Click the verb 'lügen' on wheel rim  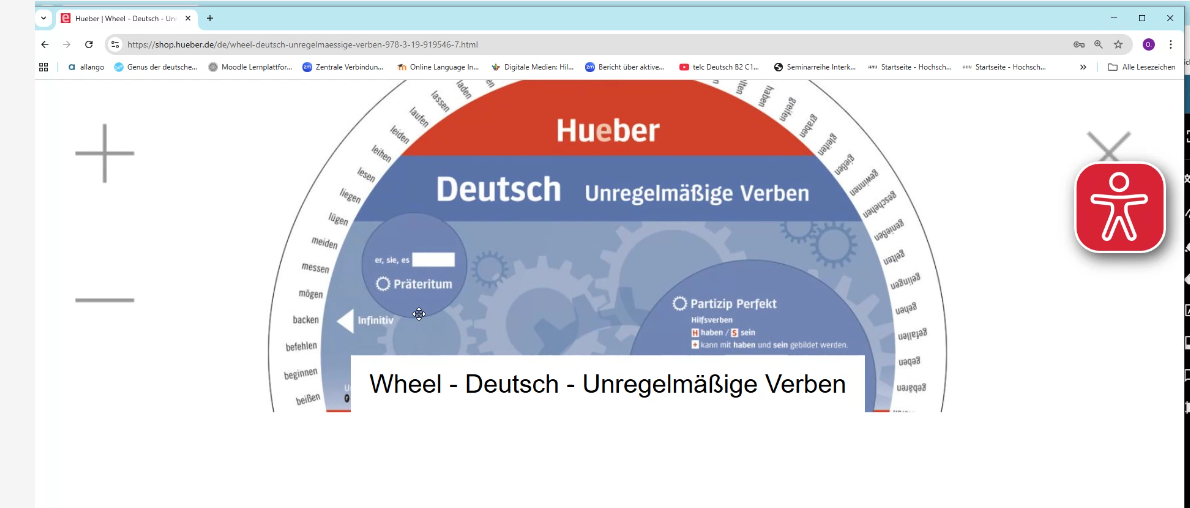point(338,220)
